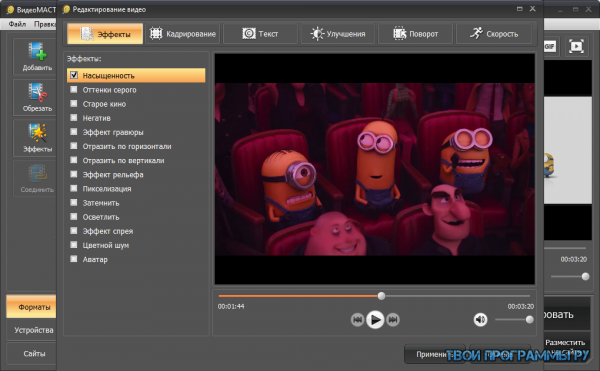This screenshot has width=600, height=371.
Task: Click the GIF creation icon
Action: point(550,46)
